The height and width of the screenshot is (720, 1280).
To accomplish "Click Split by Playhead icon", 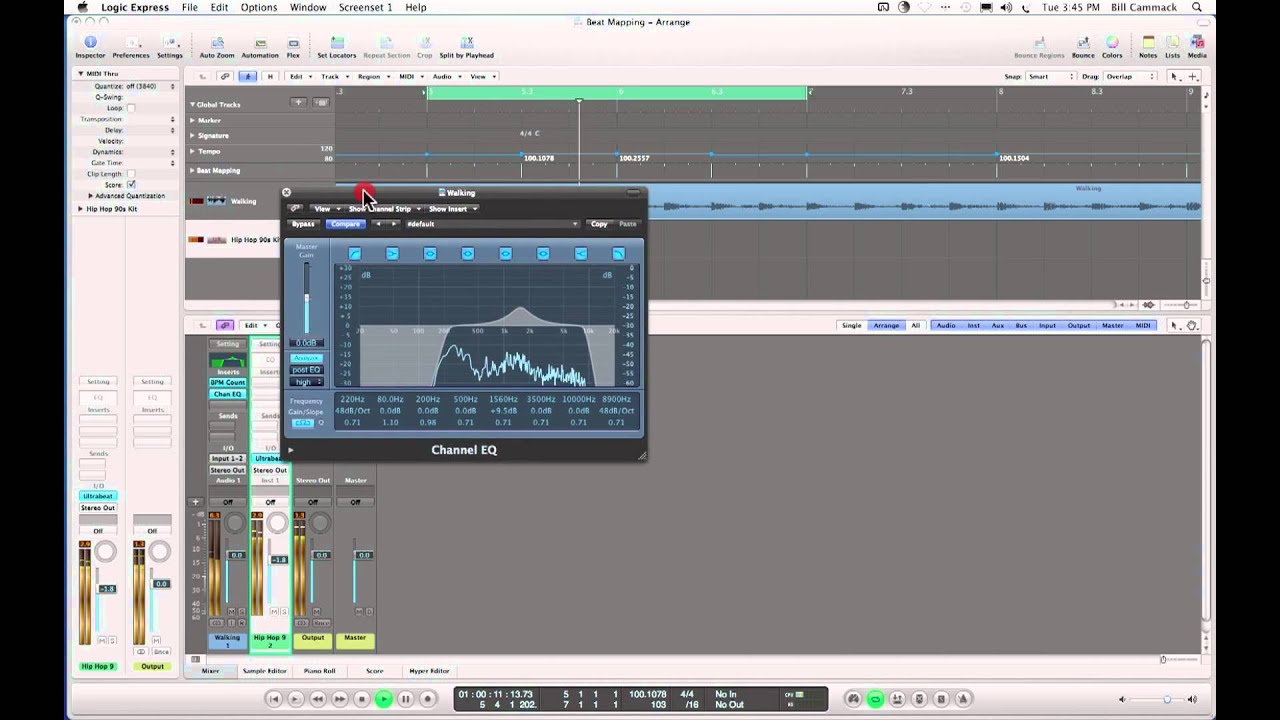I will point(466,46).
